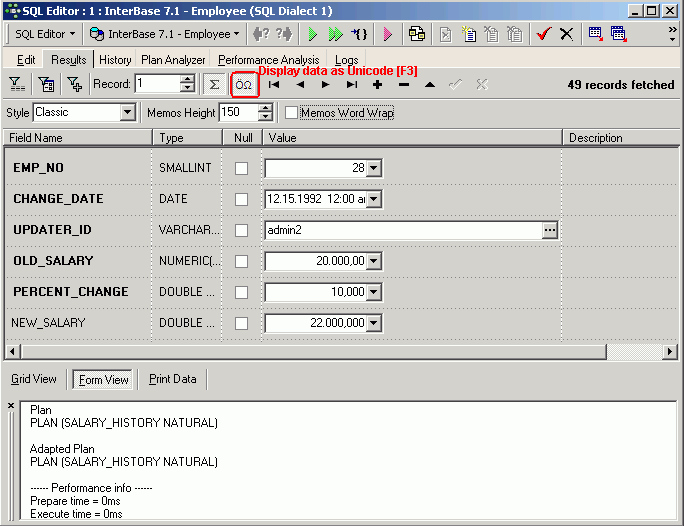Image resolution: width=684 pixels, height=526 pixels.
Task: Go to previous record navigator arrow
Action: coord(300,85)
